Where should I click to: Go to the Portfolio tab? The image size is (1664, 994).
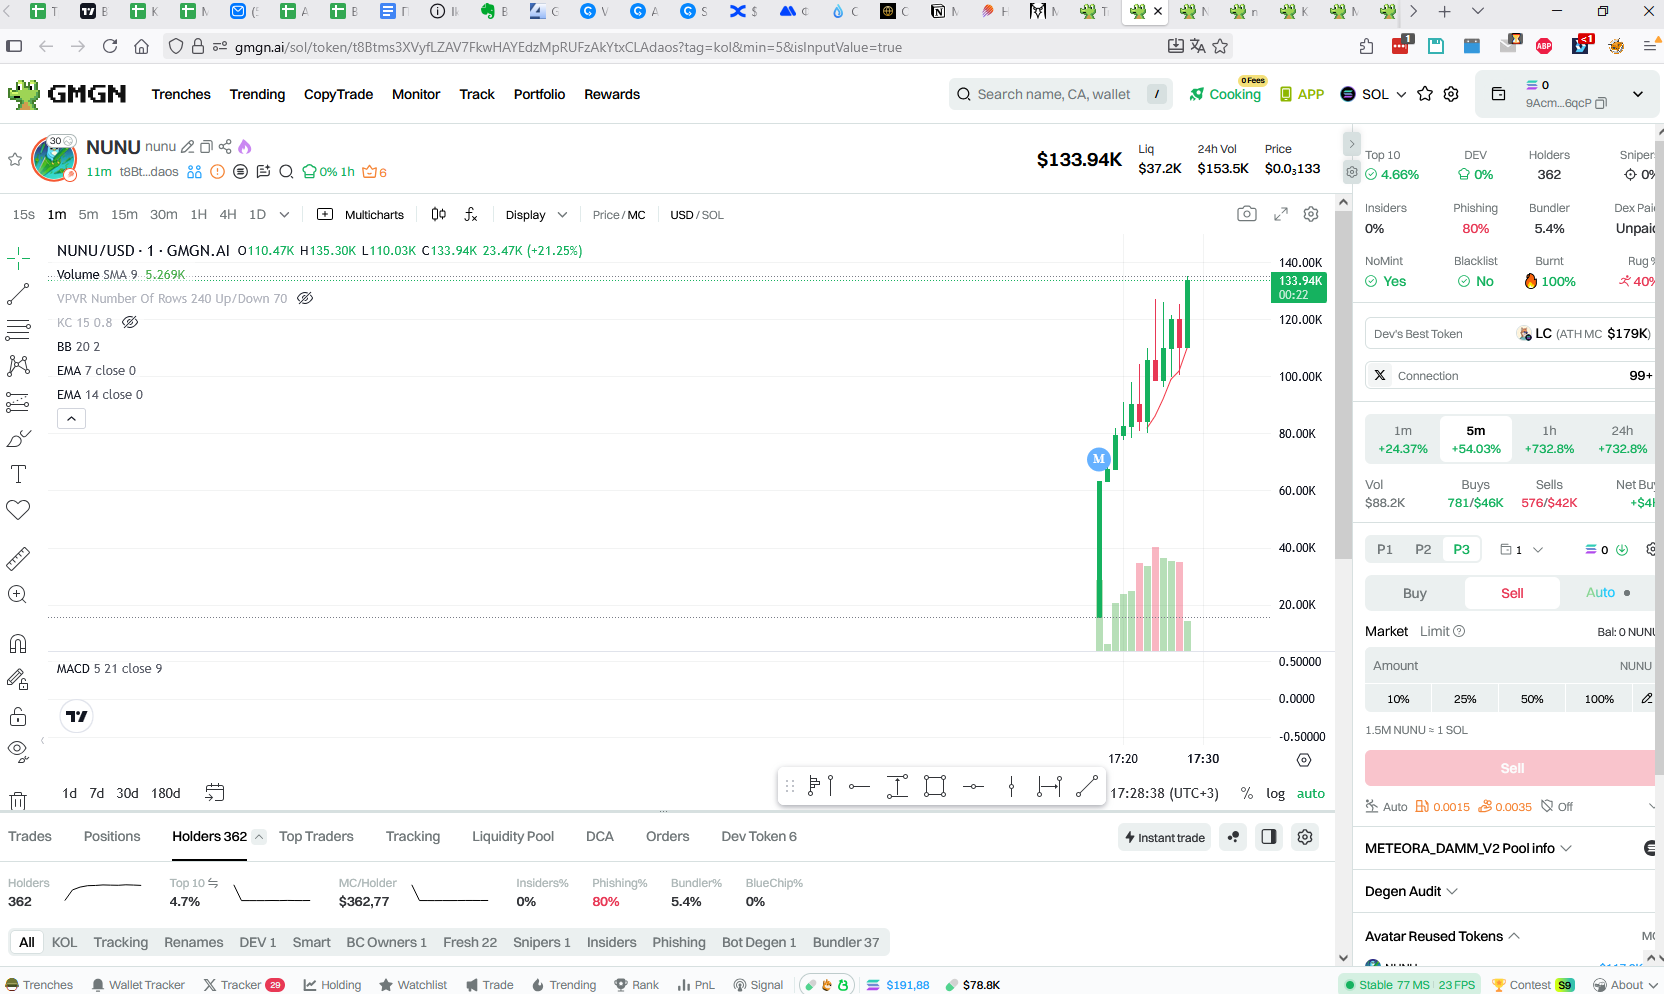coord(539,94)
